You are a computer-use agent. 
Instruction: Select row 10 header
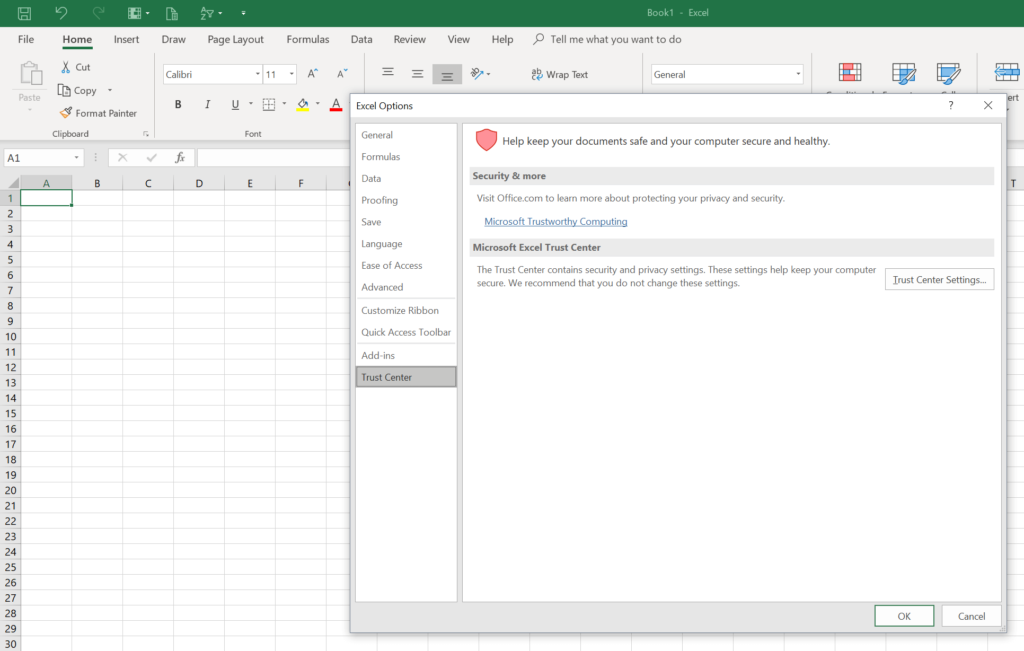(x=10, y=337)
